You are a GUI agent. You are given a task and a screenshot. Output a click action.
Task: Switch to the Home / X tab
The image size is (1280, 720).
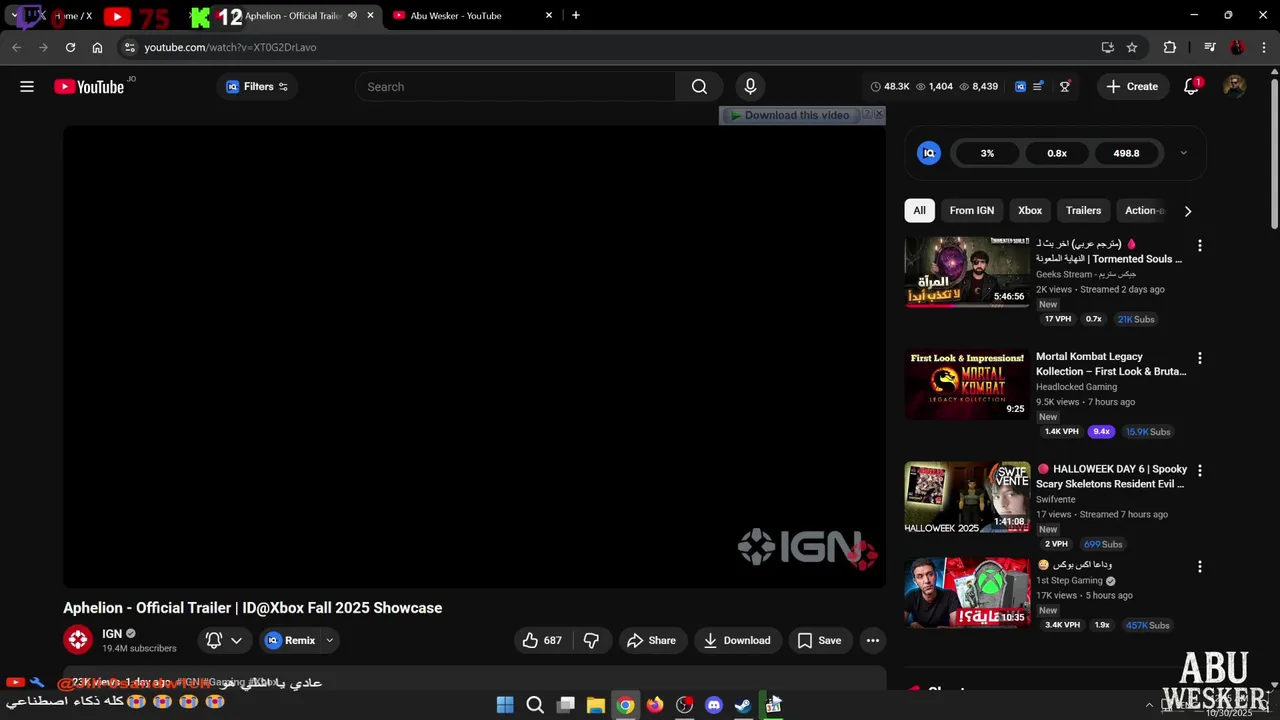click(x=76, y=15)
